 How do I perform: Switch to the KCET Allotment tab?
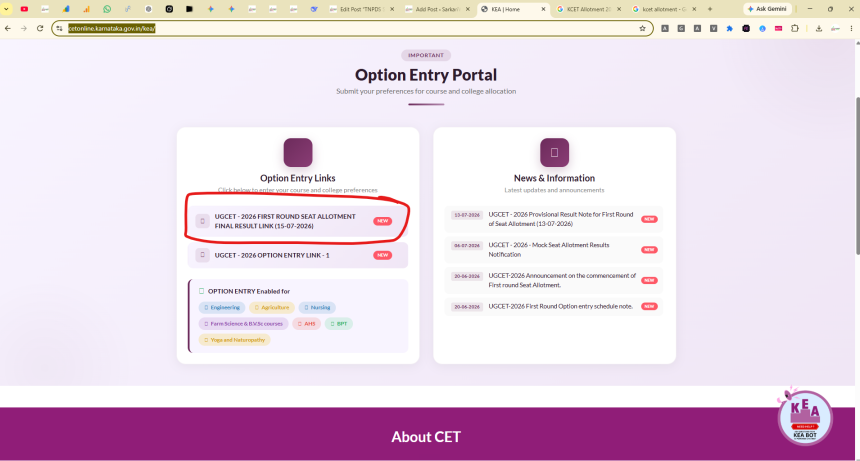[584, 9]
